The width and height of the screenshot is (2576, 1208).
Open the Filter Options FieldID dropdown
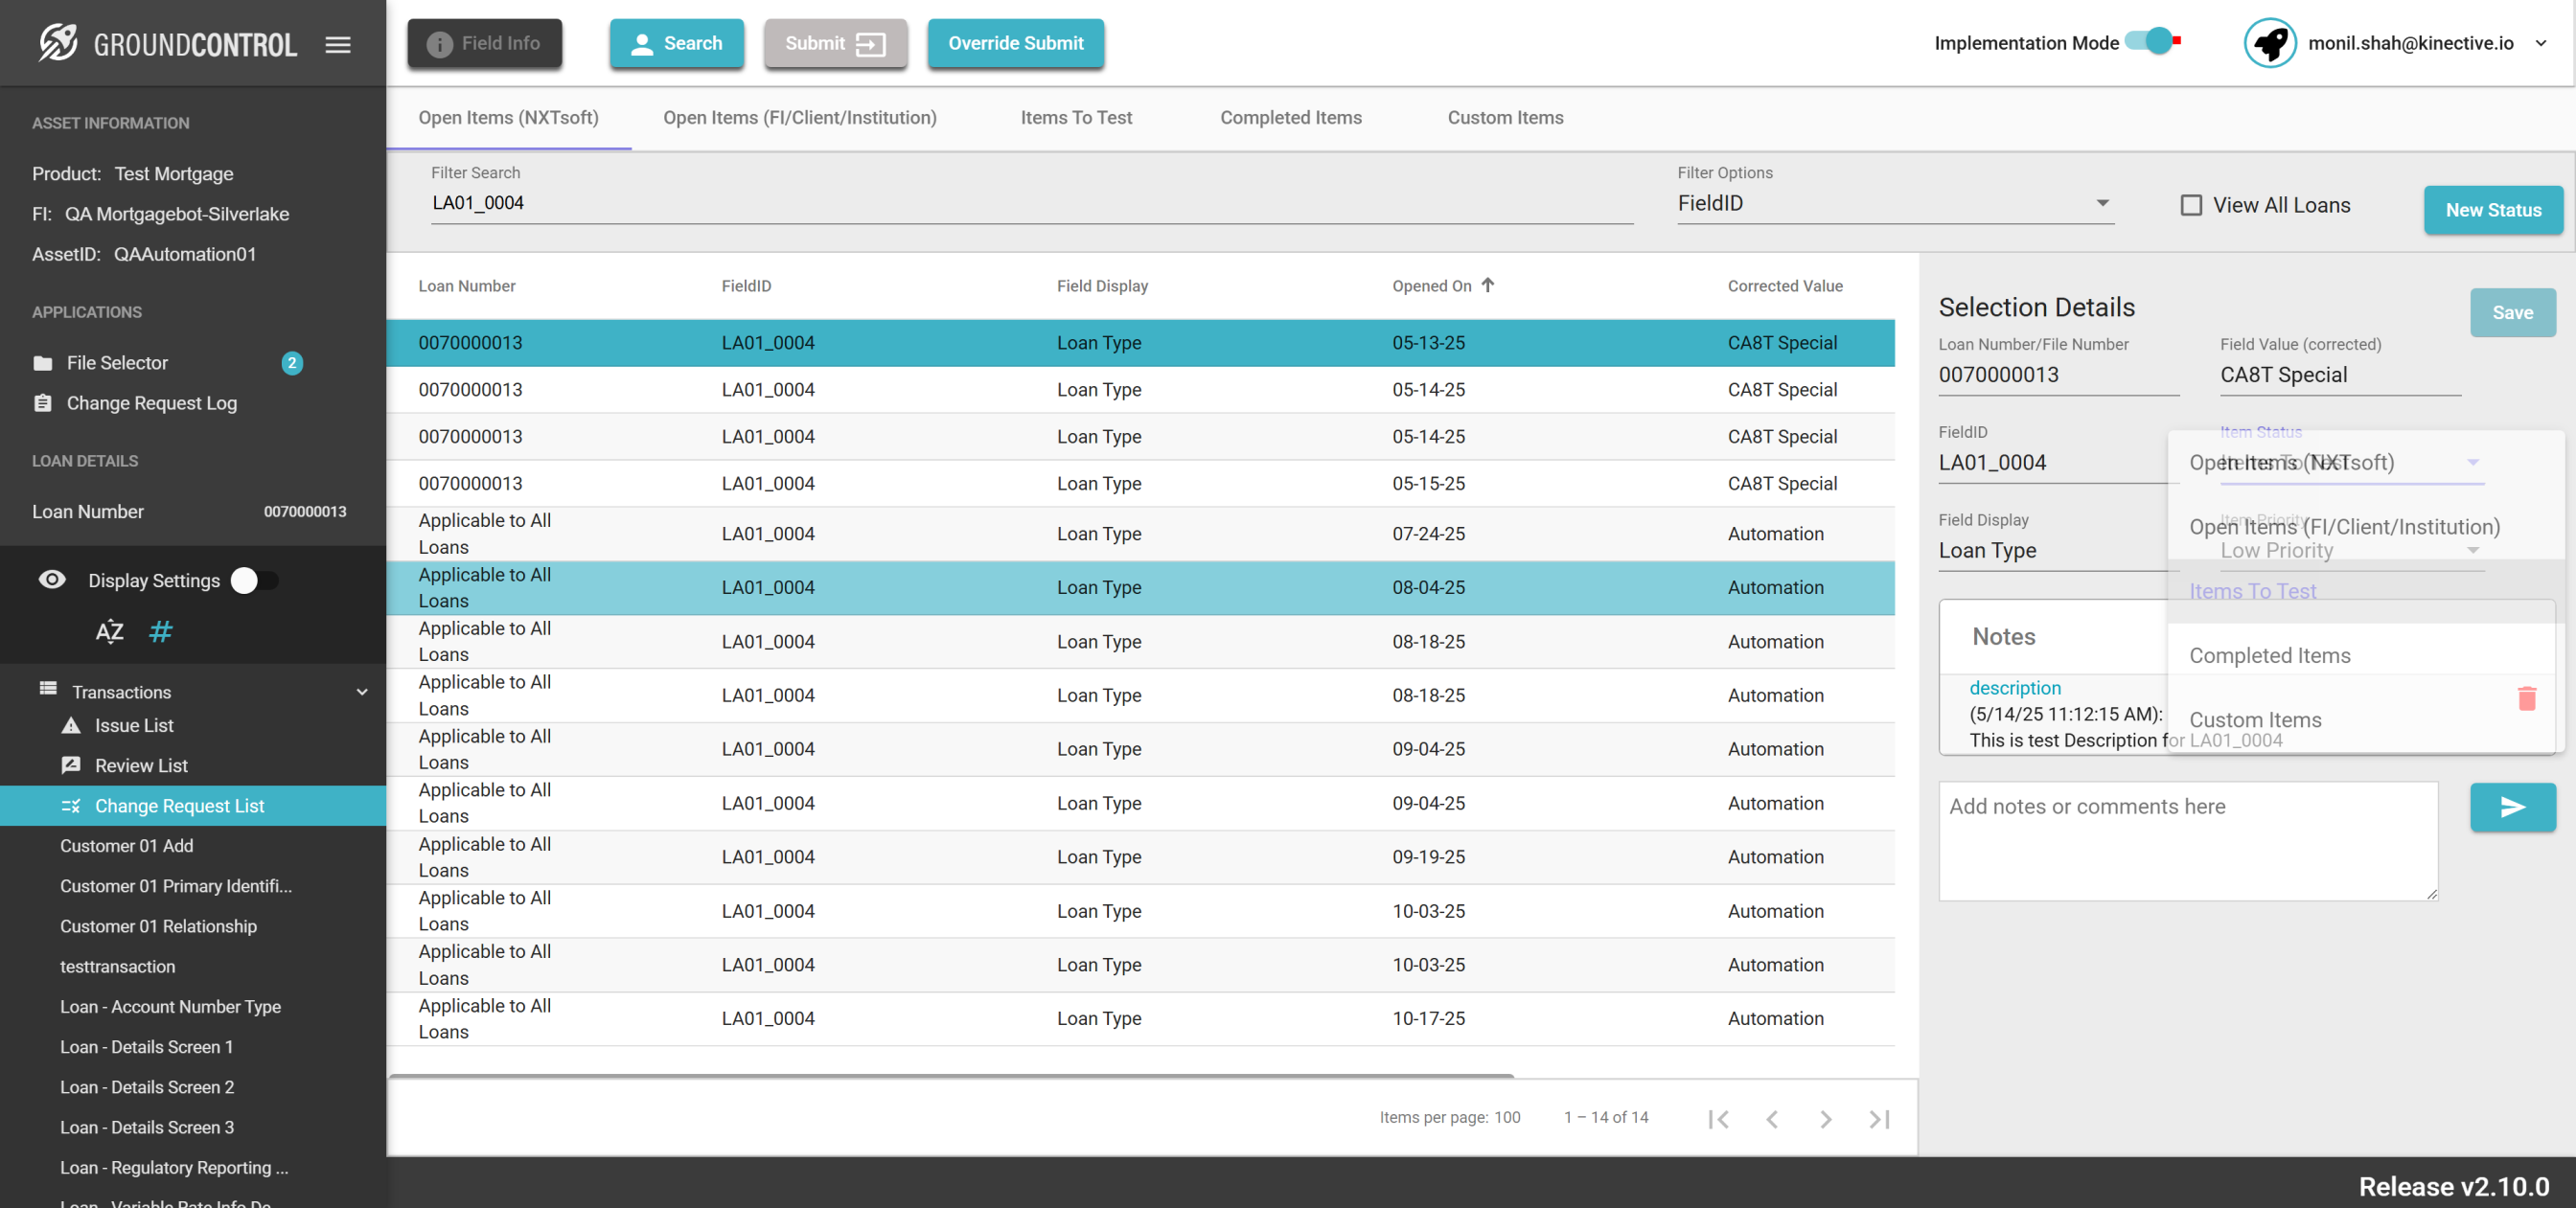click(x=1894, y=203)
